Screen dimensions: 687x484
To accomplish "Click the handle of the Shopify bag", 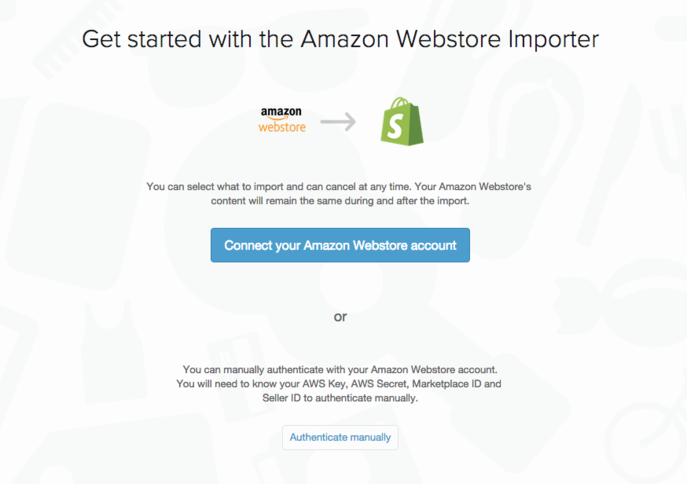I will [400, 104].
